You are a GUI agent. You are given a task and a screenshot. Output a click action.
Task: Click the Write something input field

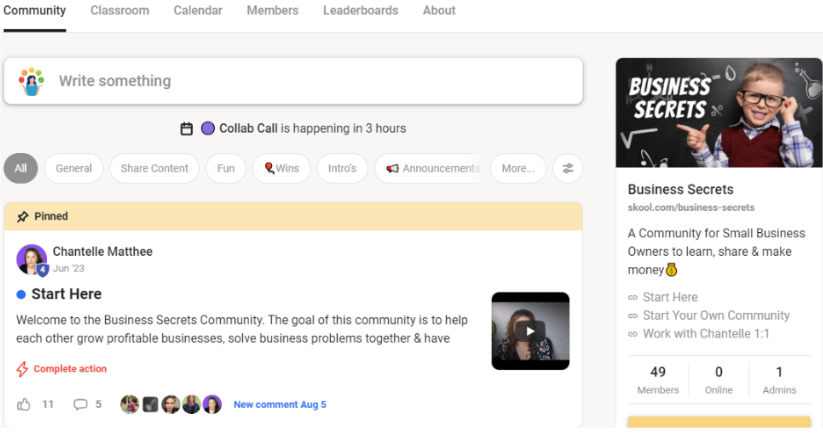[293, 81]
